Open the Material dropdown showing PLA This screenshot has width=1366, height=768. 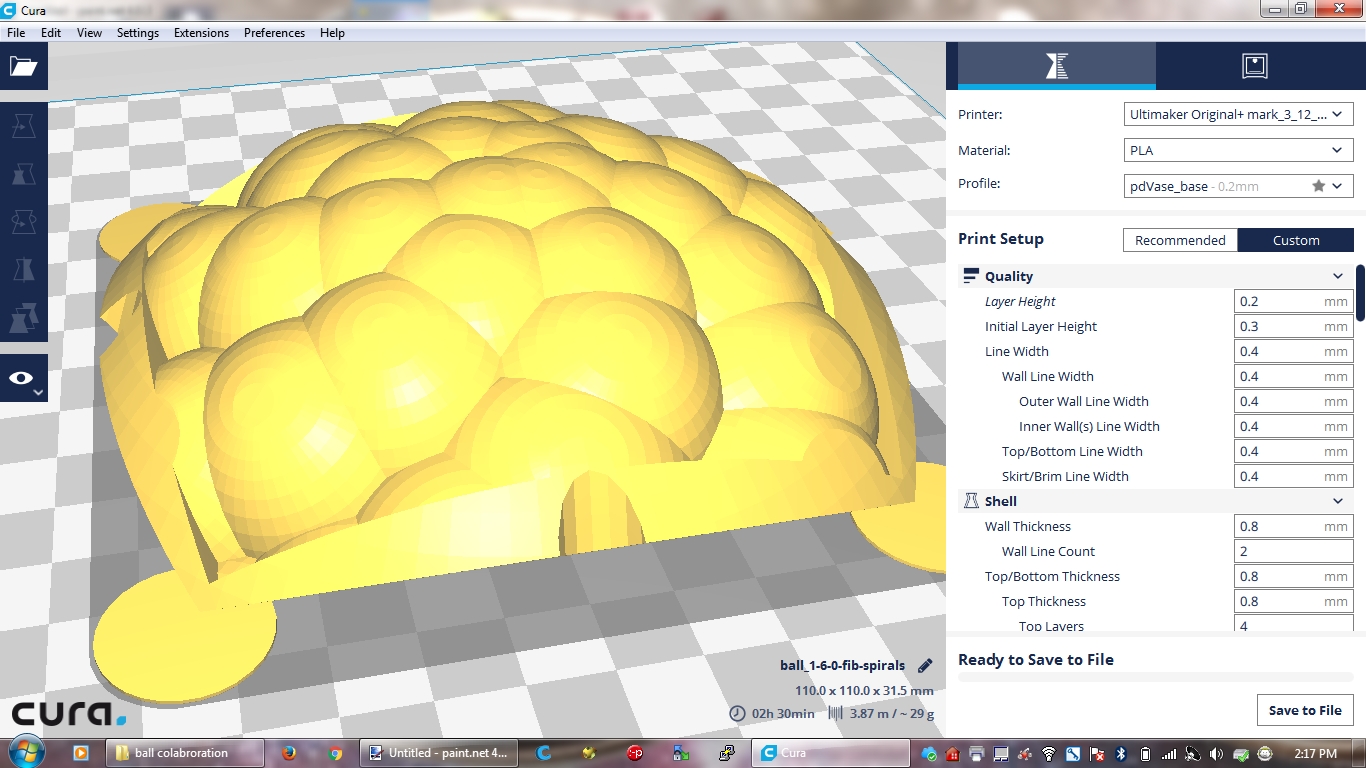click(1239, 151)
